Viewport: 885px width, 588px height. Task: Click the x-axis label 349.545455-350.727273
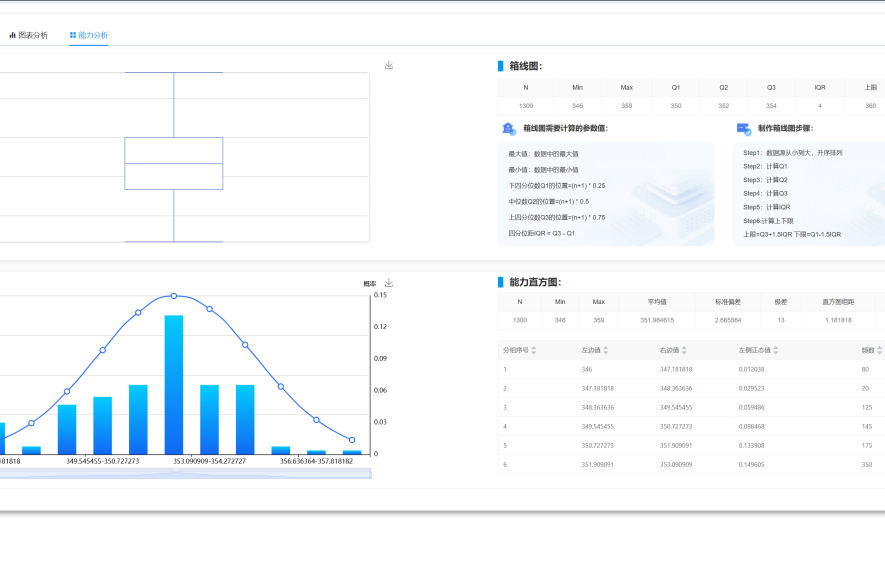point(103,461)
